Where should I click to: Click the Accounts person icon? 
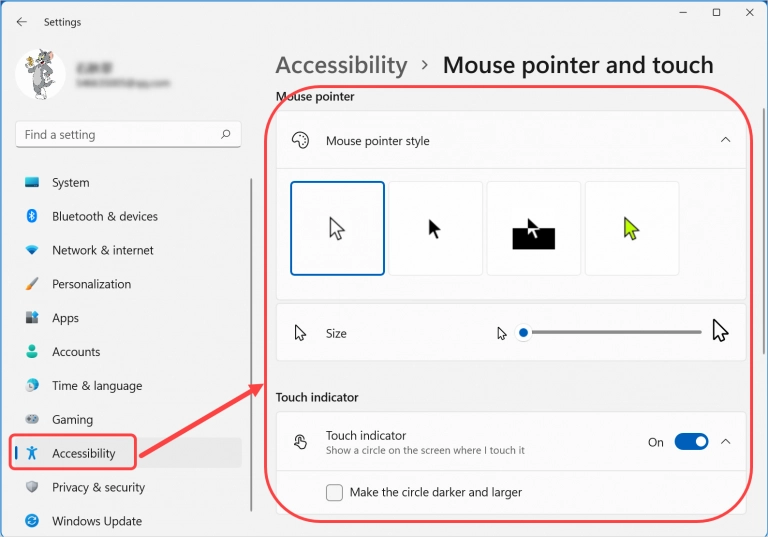(32, 351)
